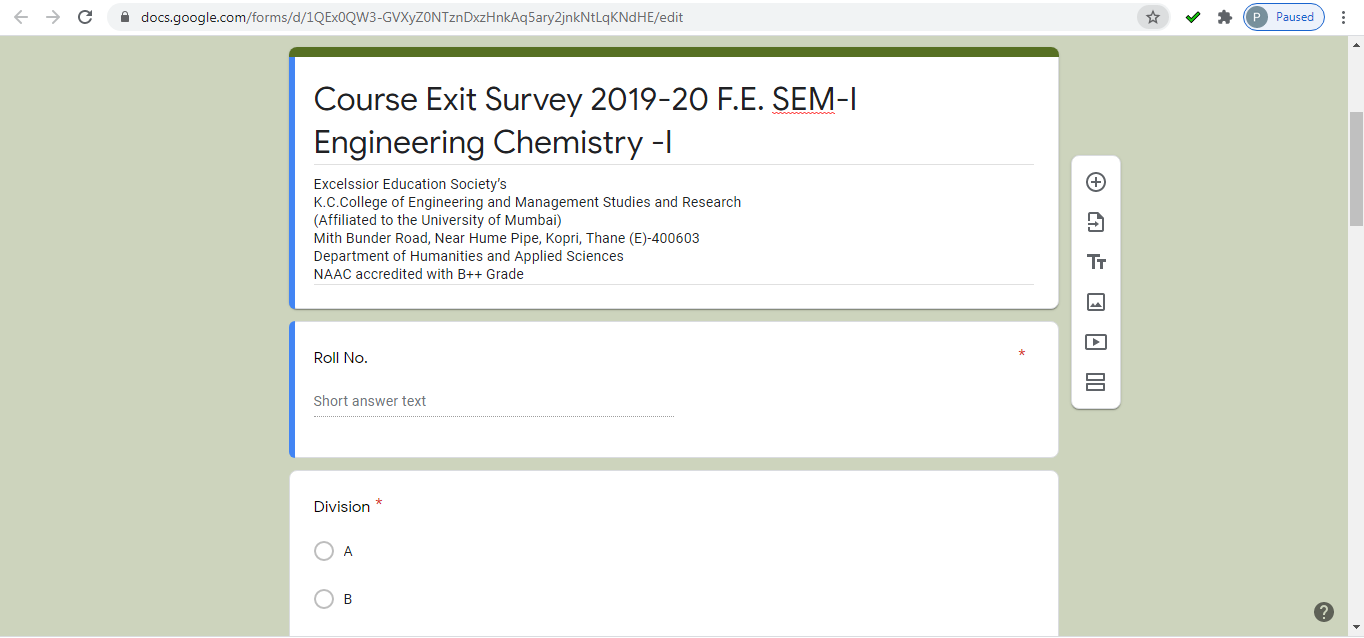Insert an image via the sidebar
This screenshot has width=1364, height=638.
pyautogui.click(x=1096, y=302)
